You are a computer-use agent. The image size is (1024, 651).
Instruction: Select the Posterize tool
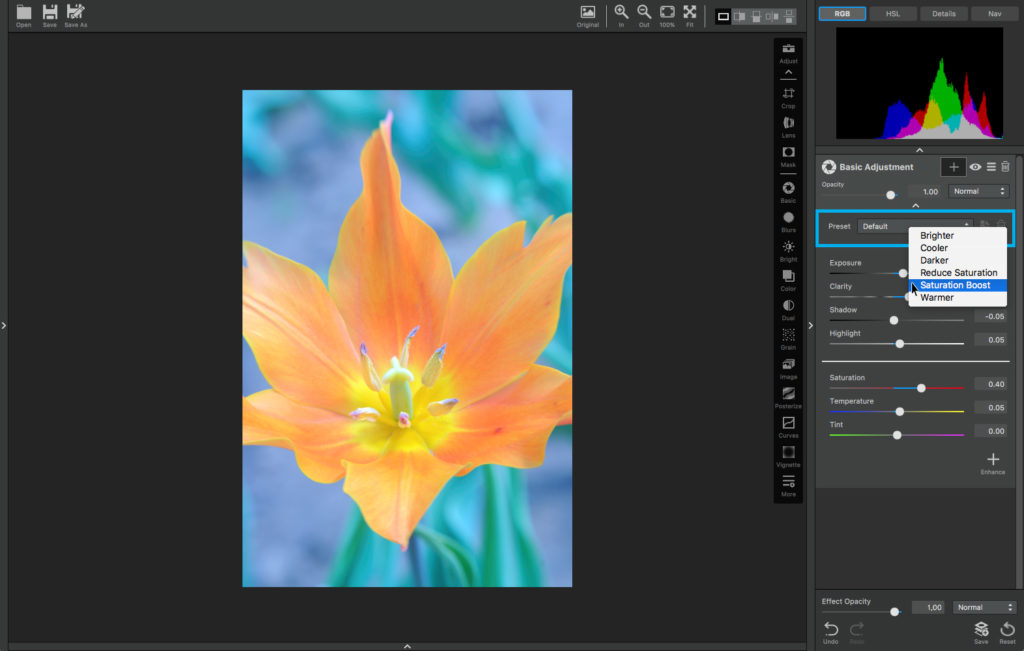pos(788,398)
